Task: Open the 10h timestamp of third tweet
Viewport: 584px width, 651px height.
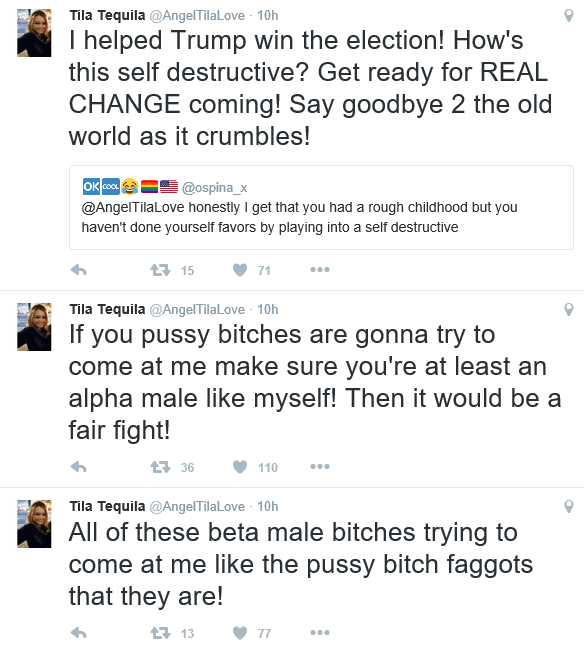Action: coord(268,507)
